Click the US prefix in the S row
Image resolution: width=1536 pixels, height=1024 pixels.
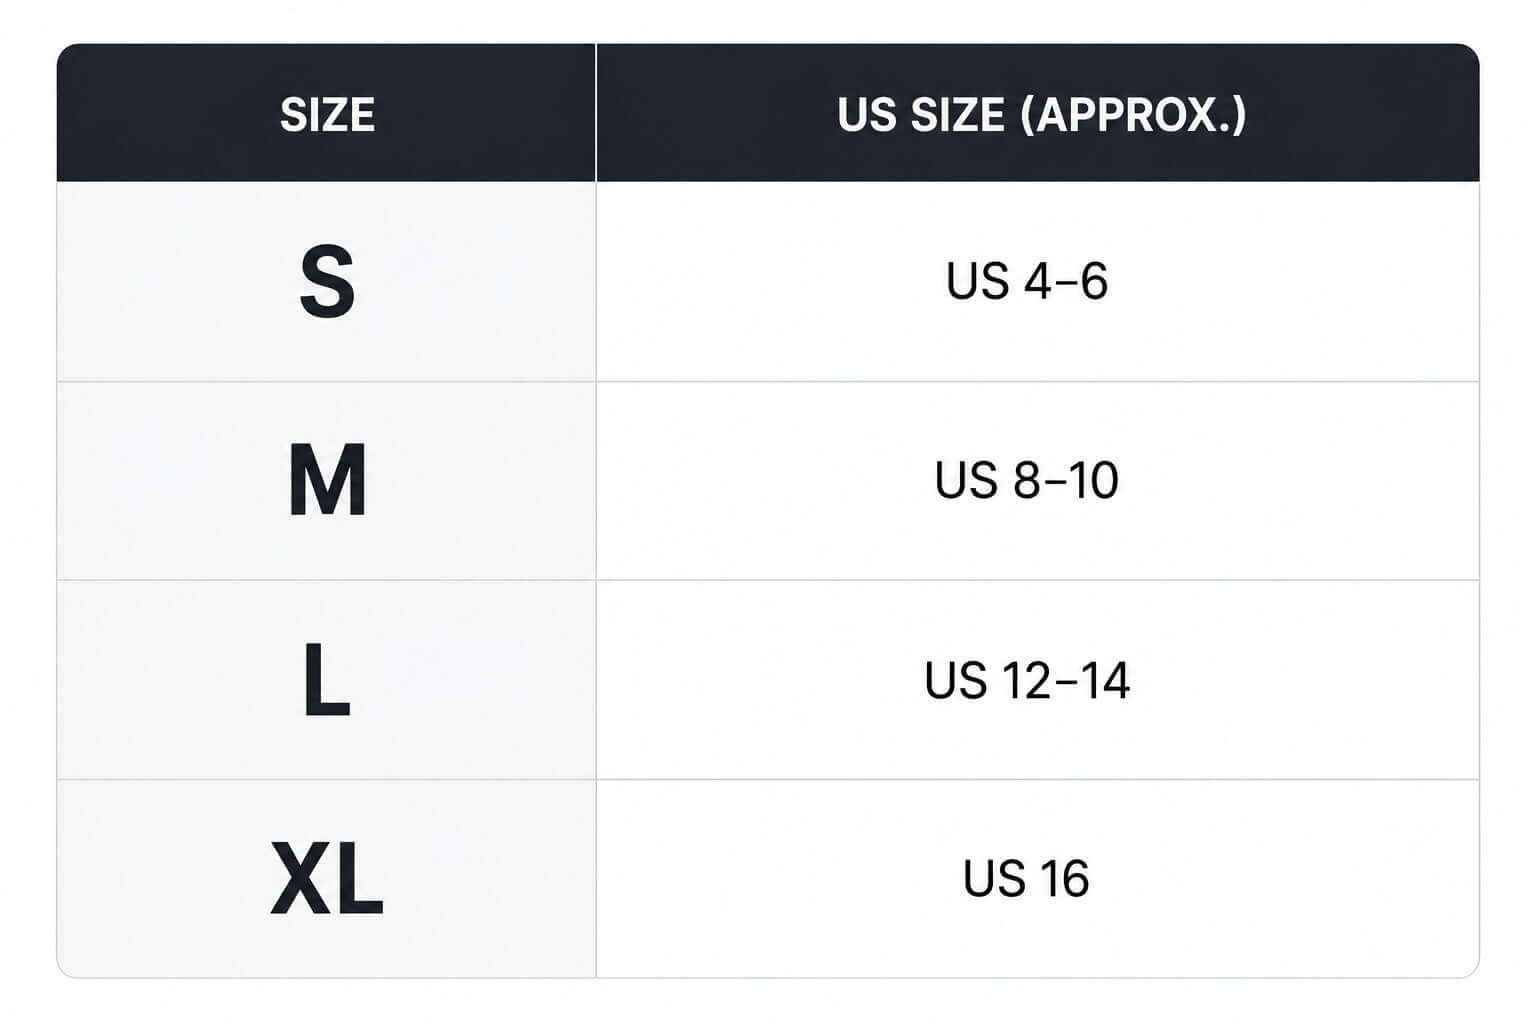[978, 281]
